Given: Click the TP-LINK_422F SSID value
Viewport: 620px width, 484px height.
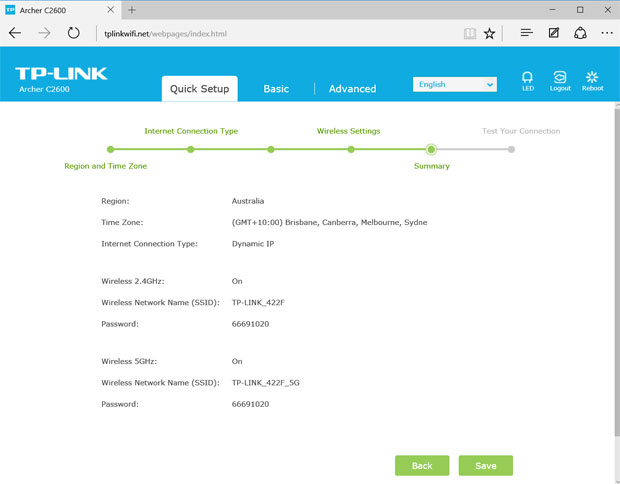Looking at the screenshot, I should click(x=258, y=302).
